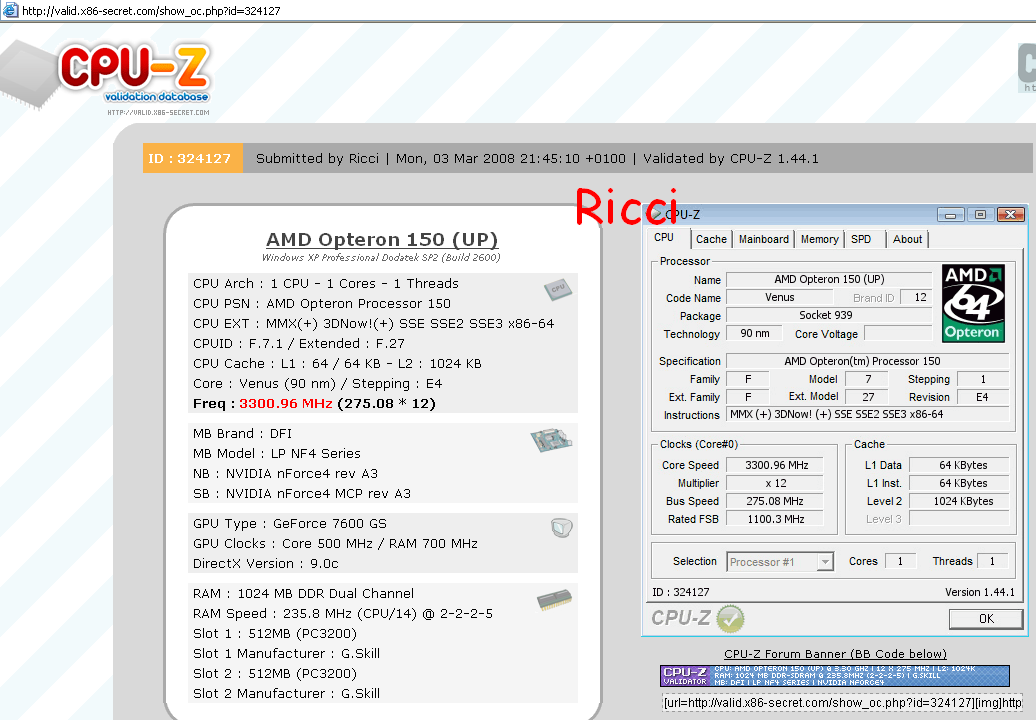This screenshot has width=1036, height=720.
Task: Click the Technology 90 nm field
Action: point(755,334)
